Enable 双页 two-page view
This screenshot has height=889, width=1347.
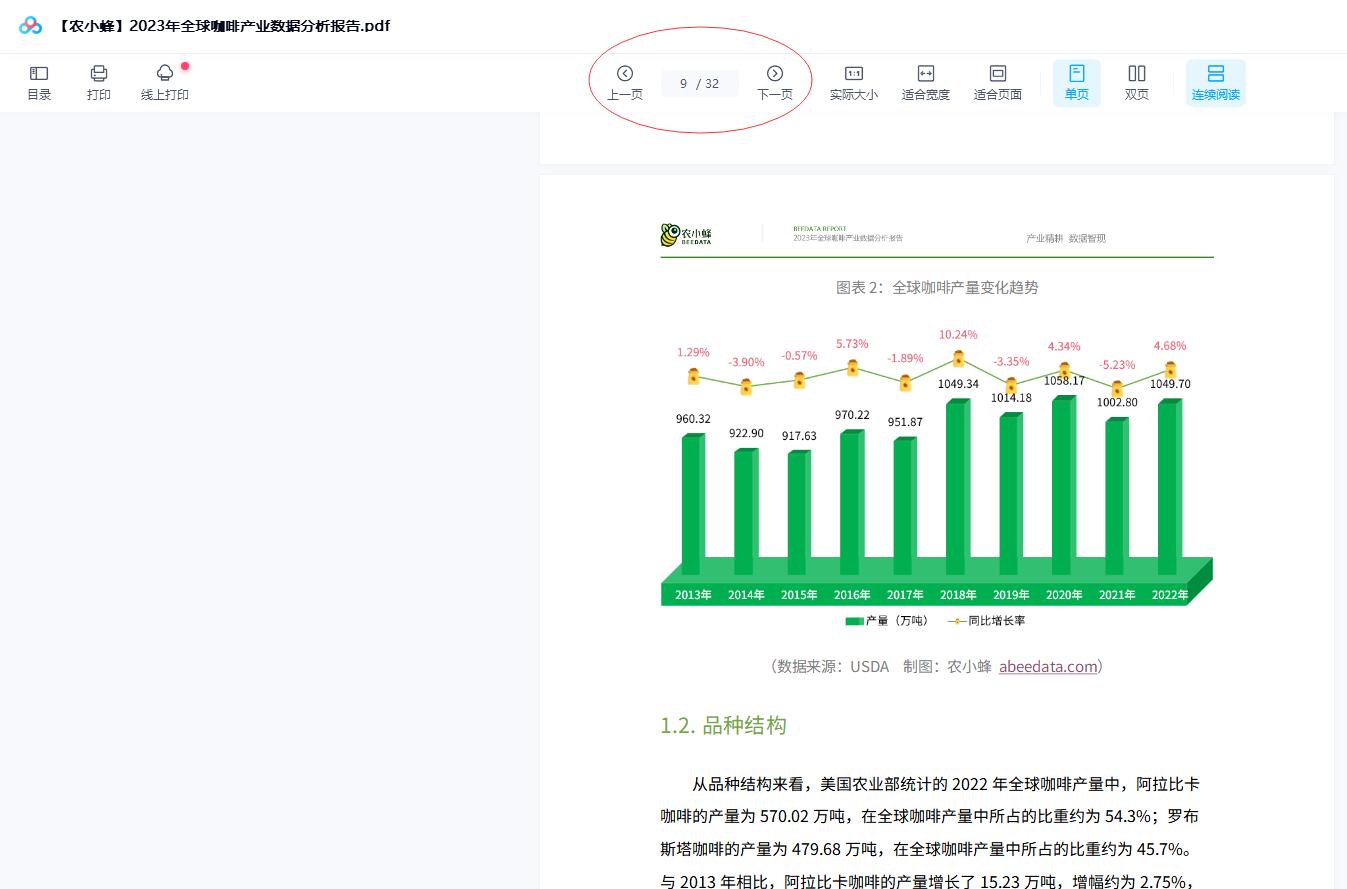(1136, 81)
